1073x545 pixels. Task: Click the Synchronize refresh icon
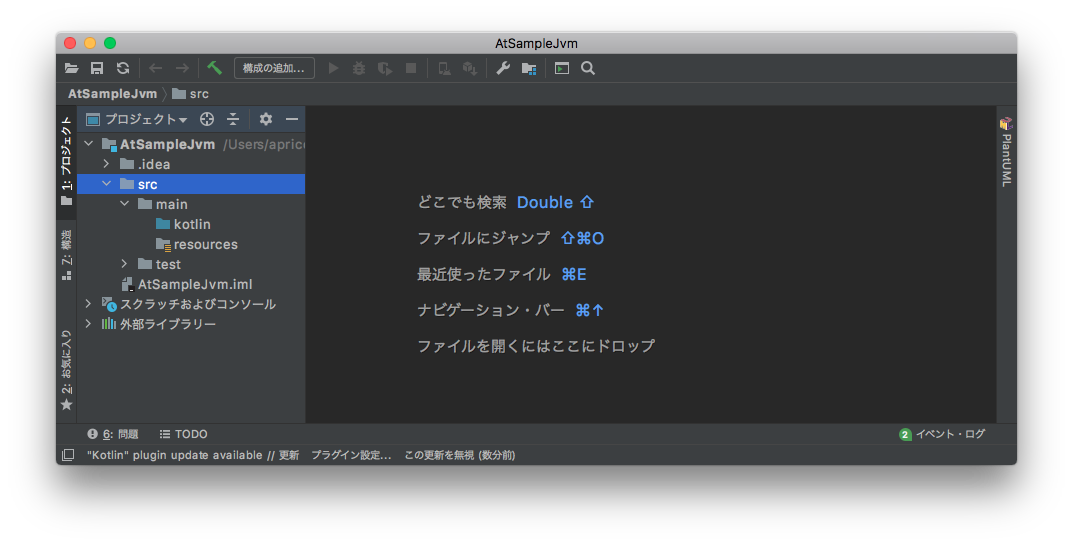click(122, 68)
